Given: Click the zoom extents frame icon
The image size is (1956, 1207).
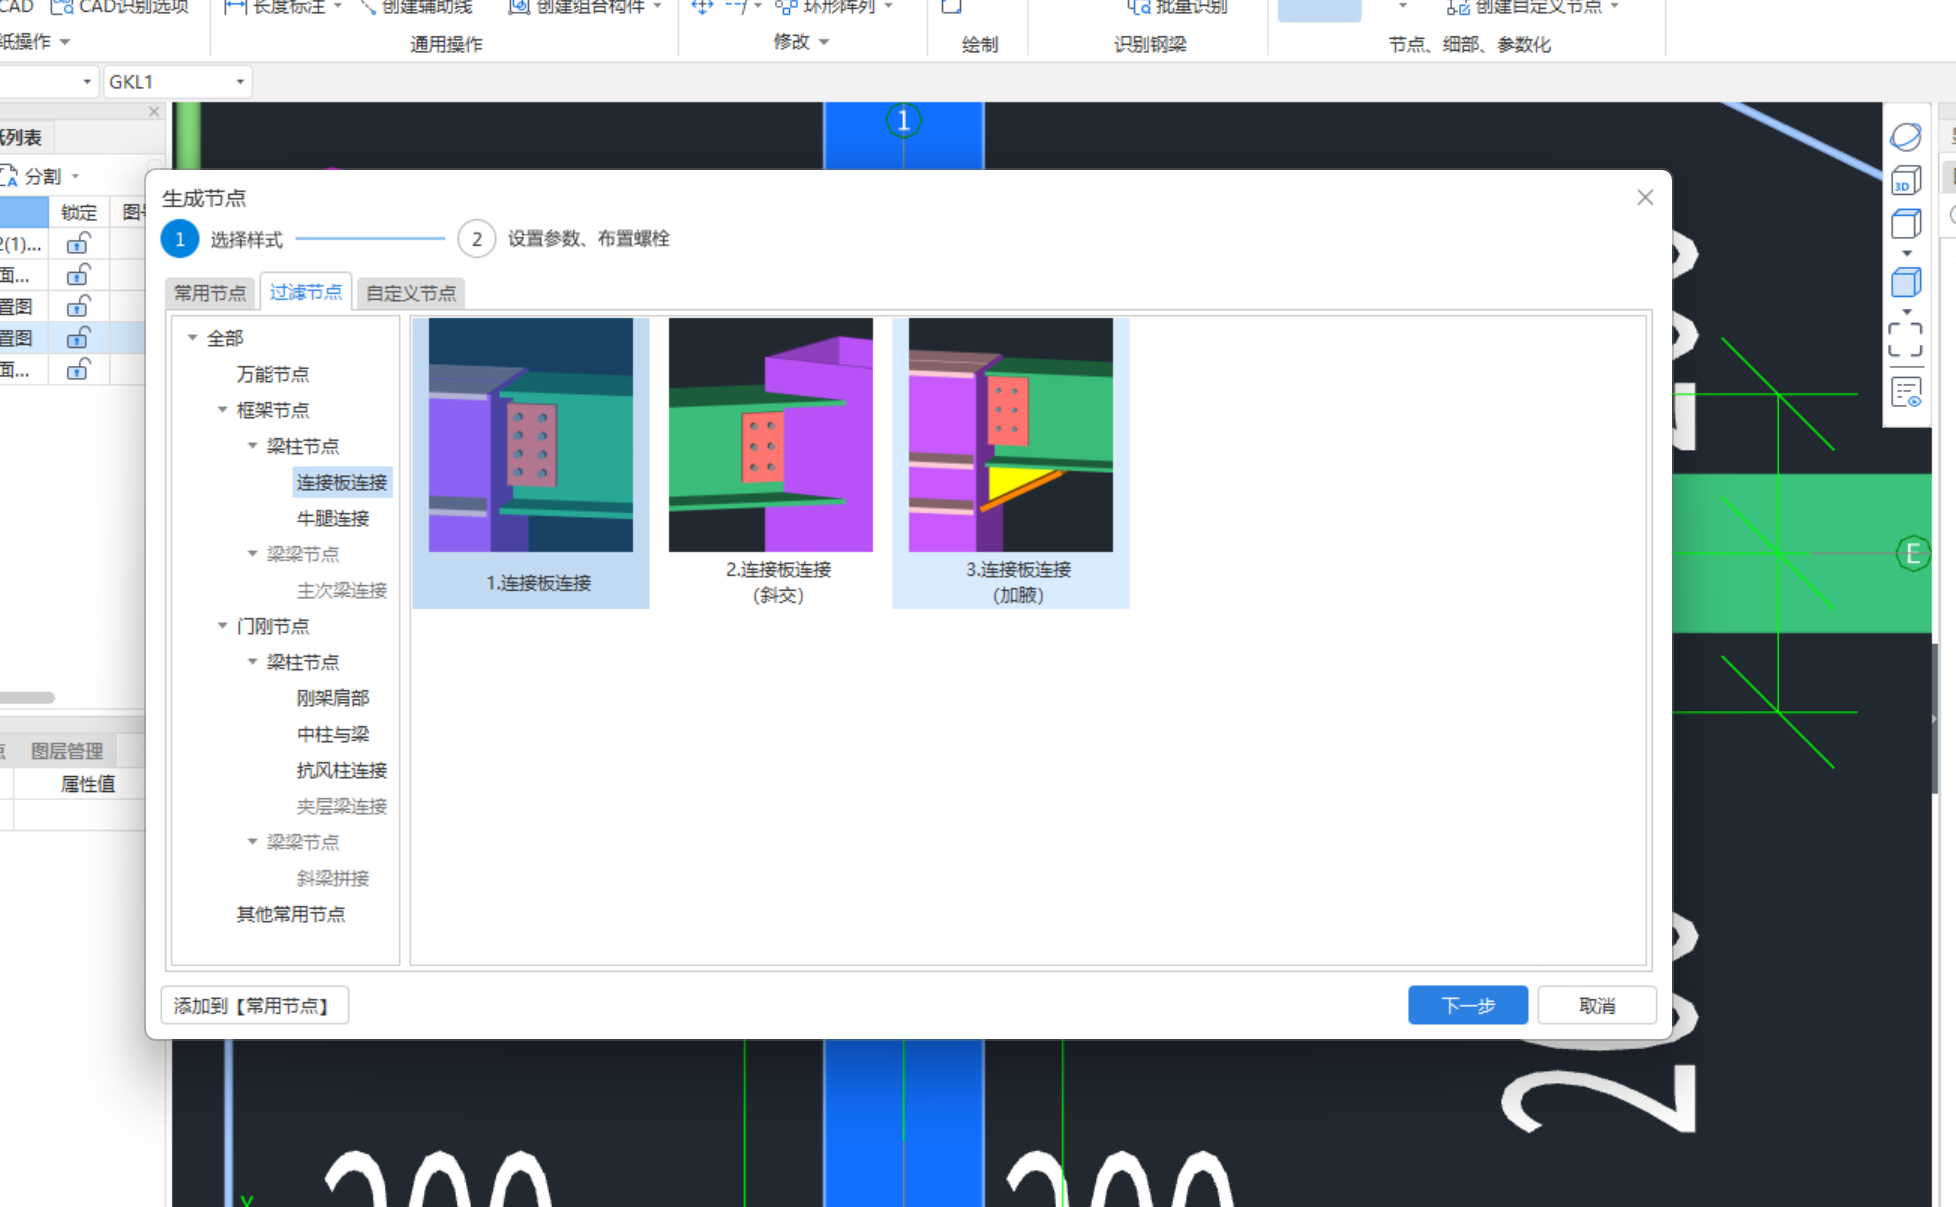Looking at the screenshot, I should coord(1905,340).
